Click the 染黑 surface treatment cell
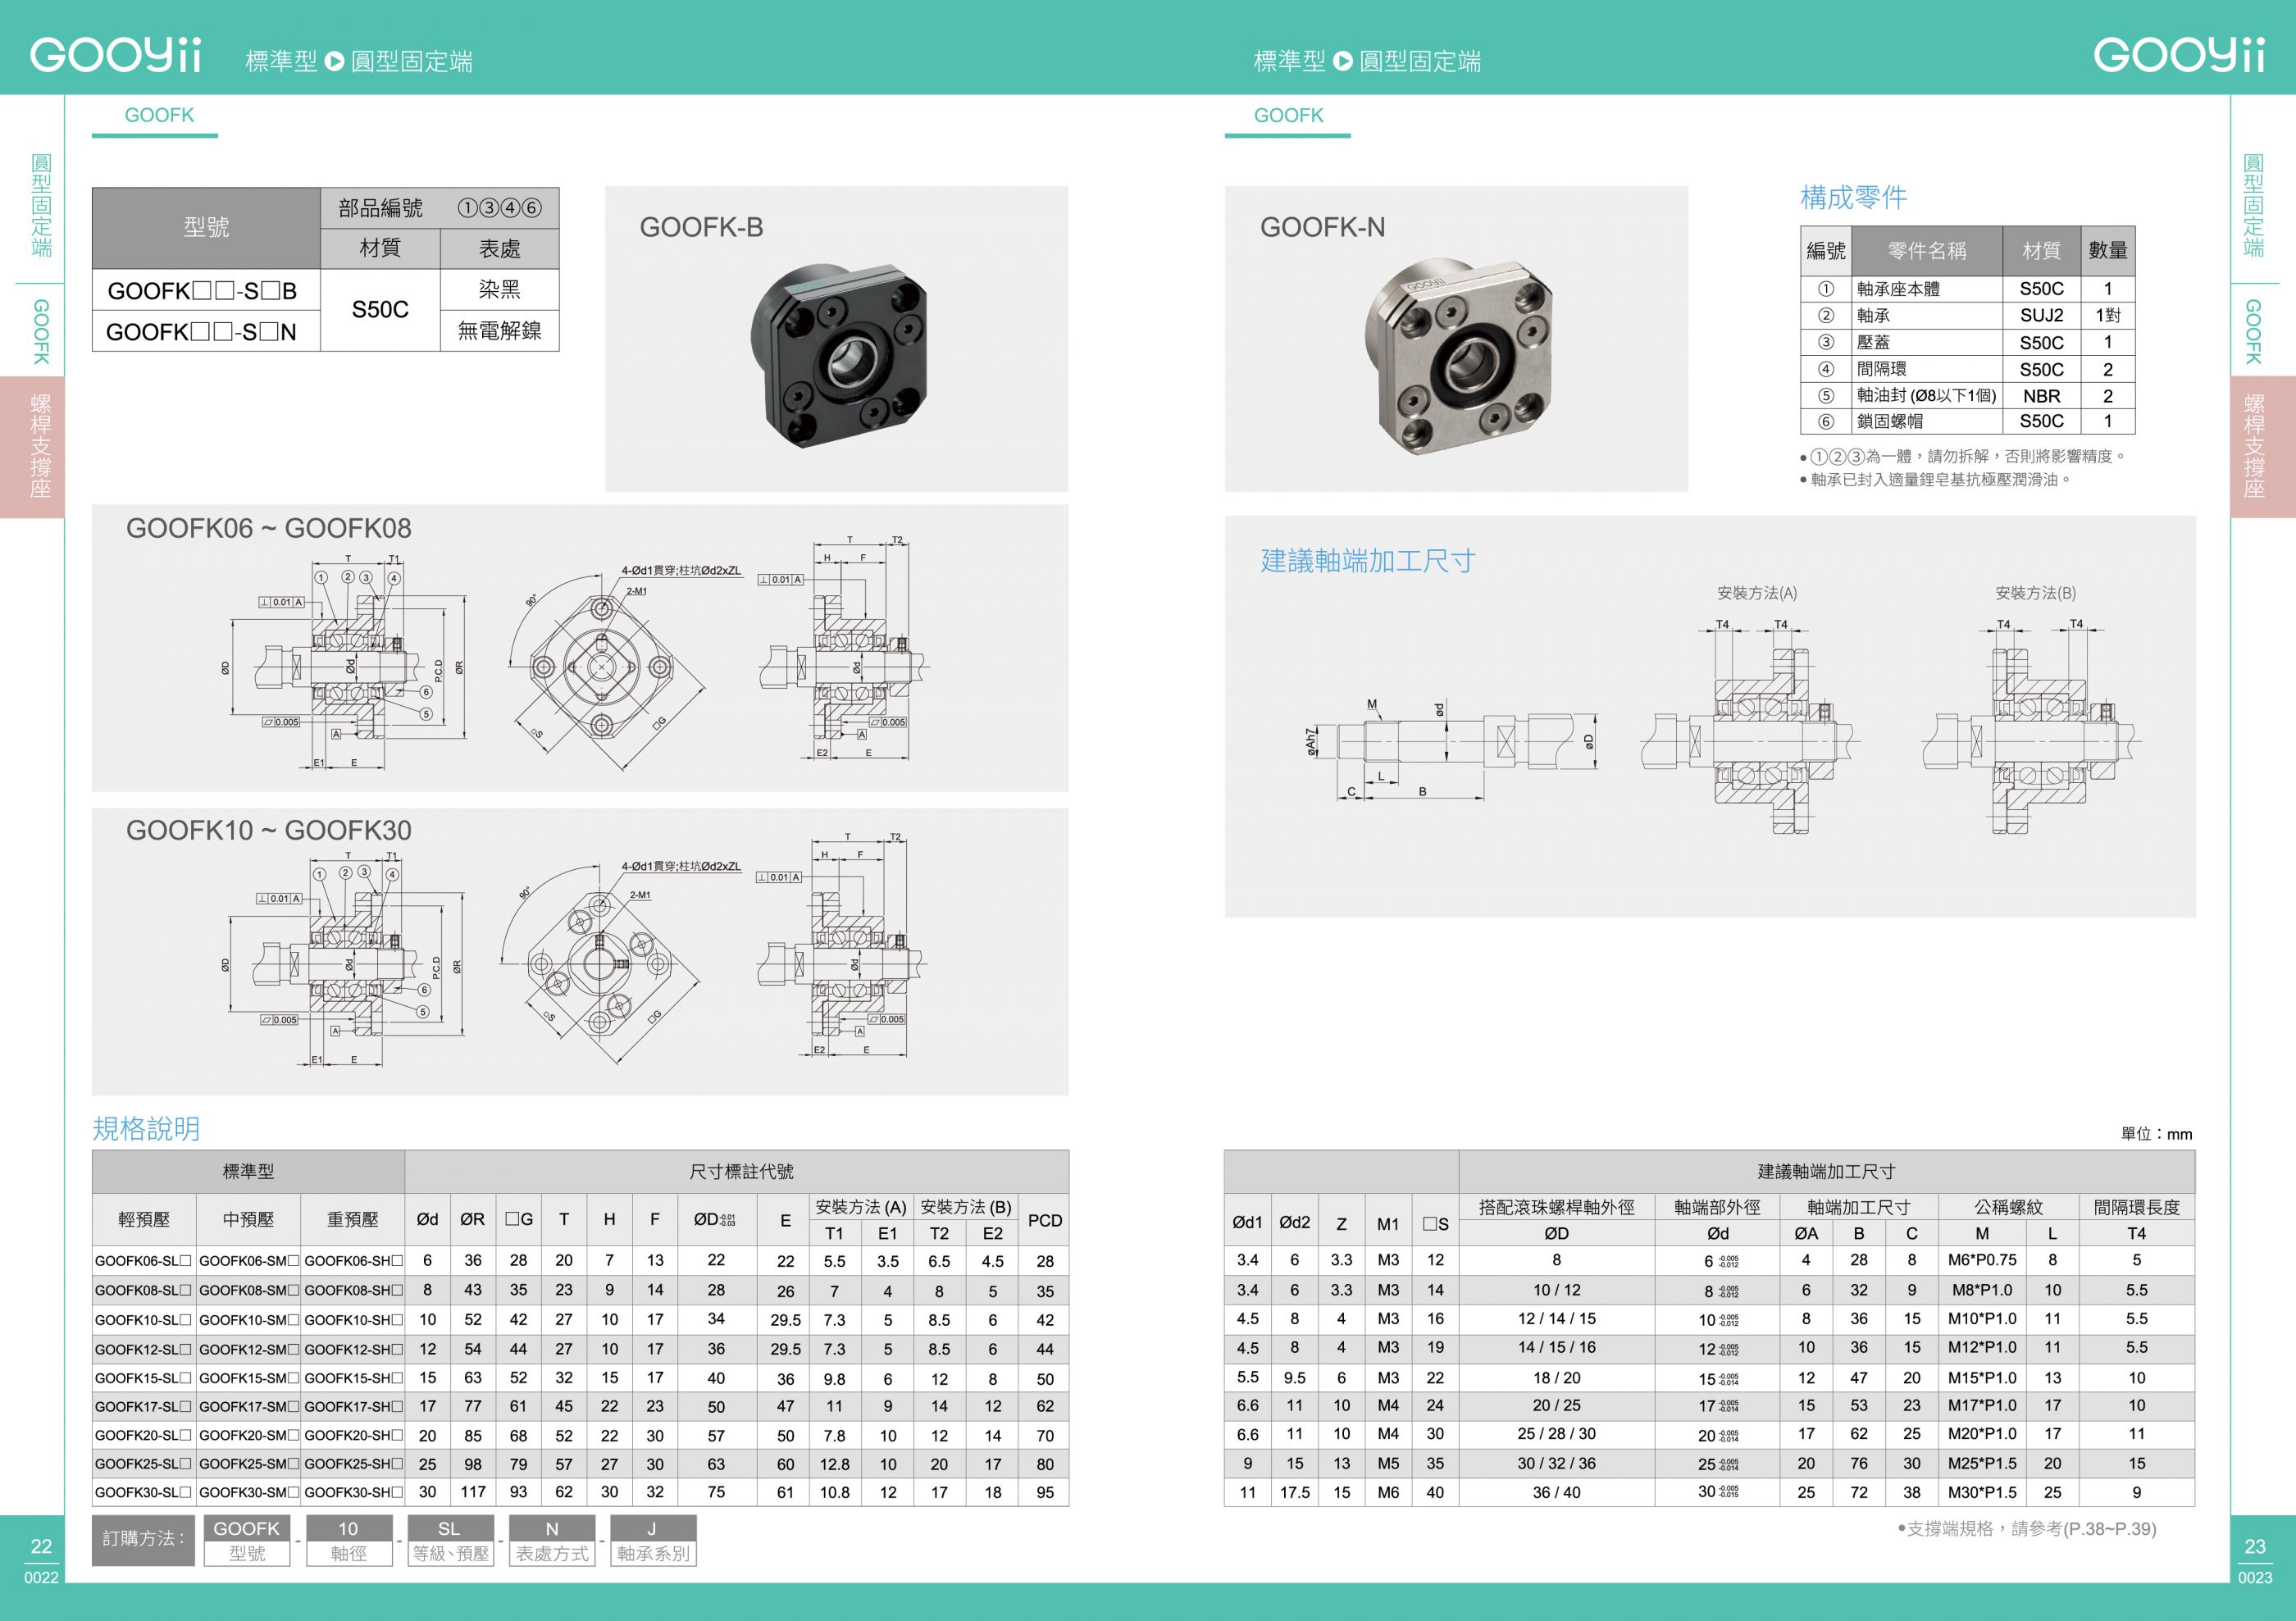Viewport: 2296px width, 1621px height. click(x=500, y=290)
